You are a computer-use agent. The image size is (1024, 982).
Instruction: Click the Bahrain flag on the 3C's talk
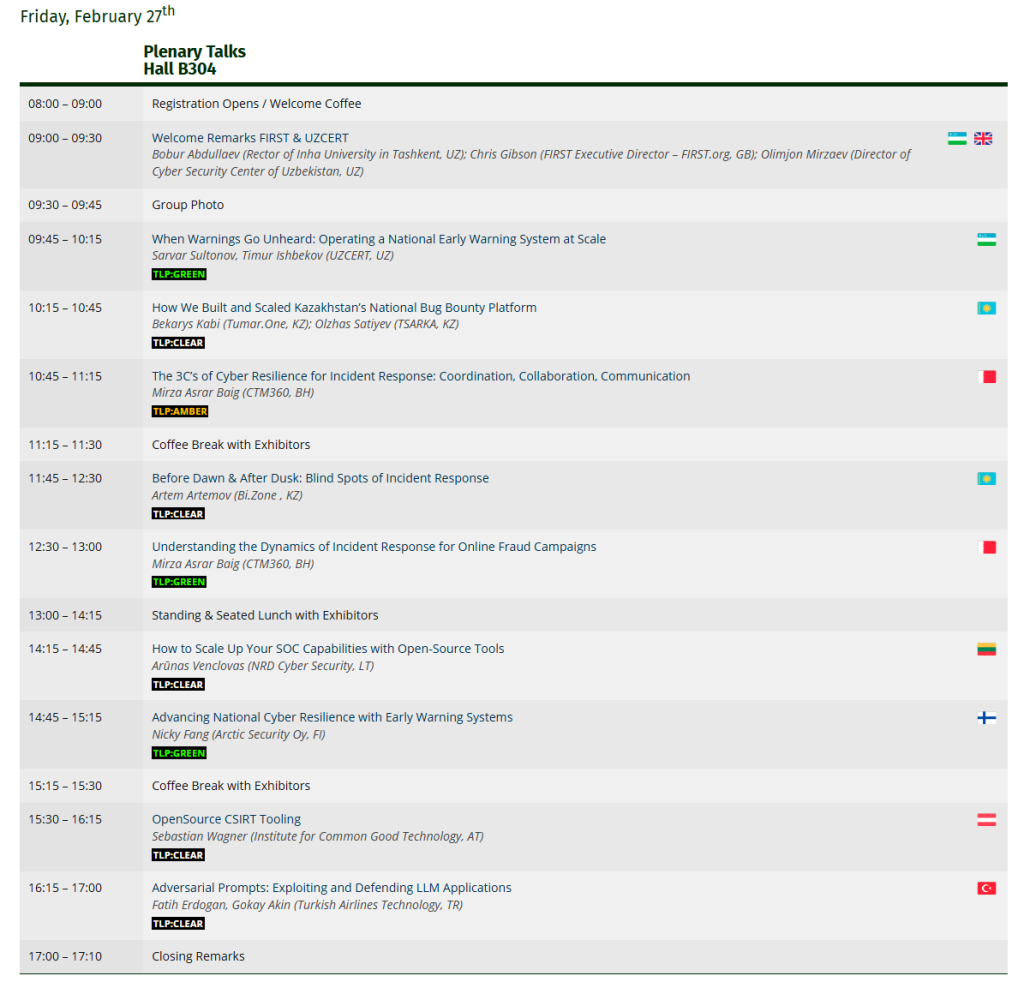986,377
